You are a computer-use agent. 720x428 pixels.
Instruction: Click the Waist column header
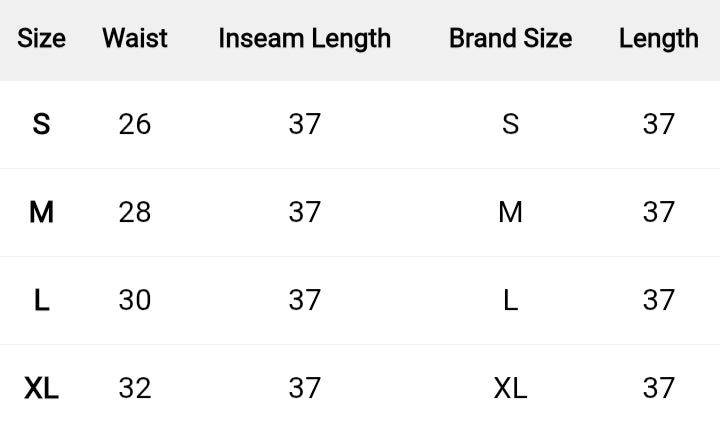135,39
